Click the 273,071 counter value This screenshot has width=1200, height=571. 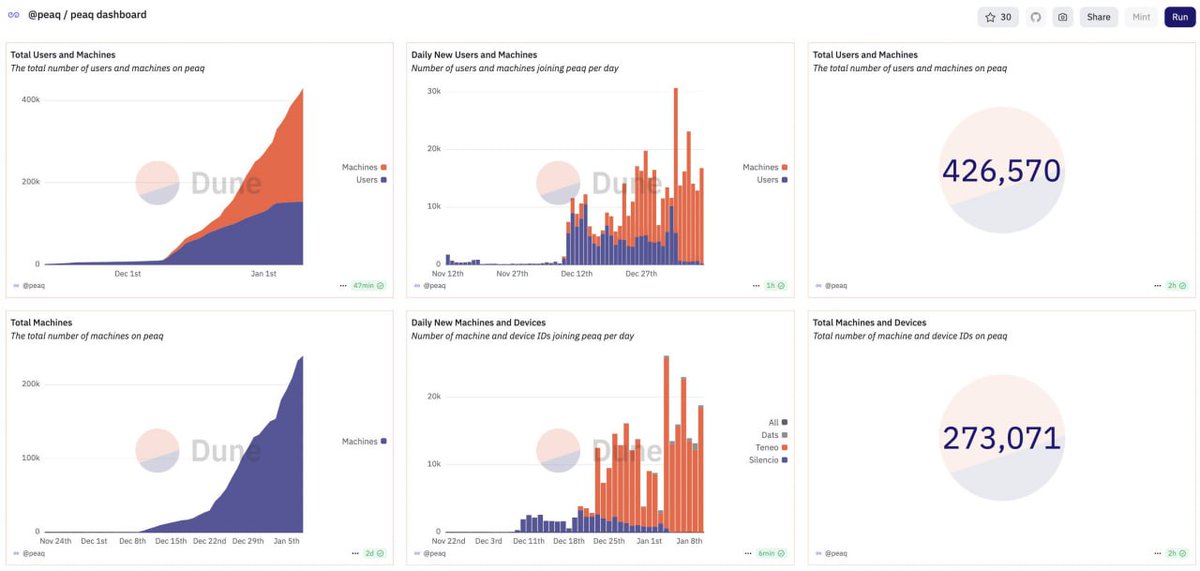[1001, 437]
